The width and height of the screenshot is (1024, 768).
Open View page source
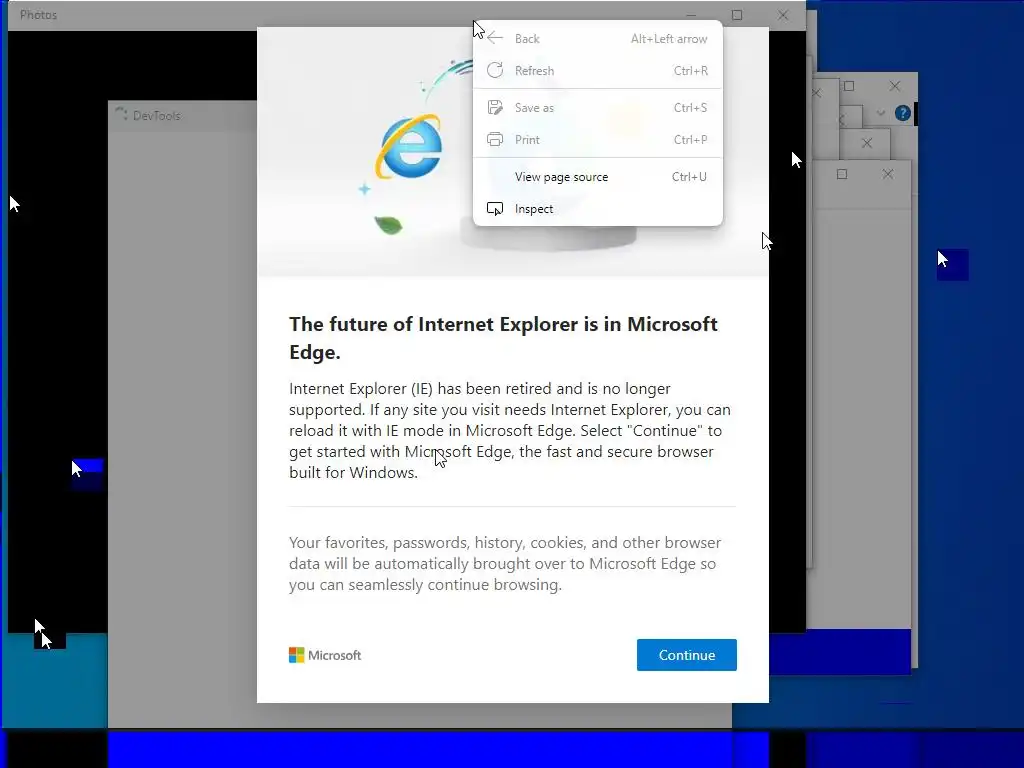pos(597,177)
